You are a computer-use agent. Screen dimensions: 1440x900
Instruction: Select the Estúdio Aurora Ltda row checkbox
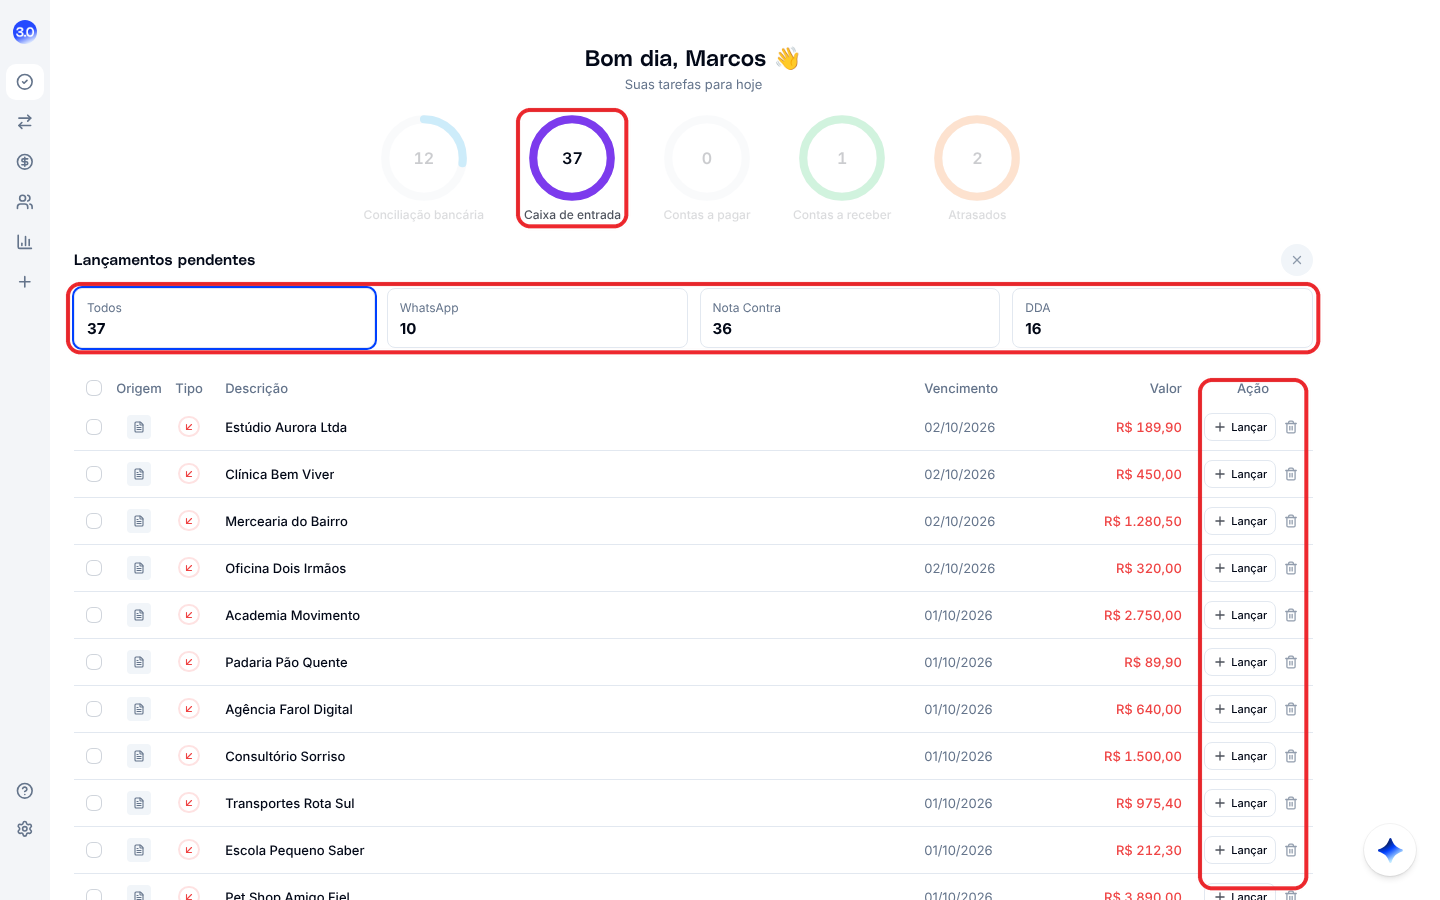(x=94, y=427)
